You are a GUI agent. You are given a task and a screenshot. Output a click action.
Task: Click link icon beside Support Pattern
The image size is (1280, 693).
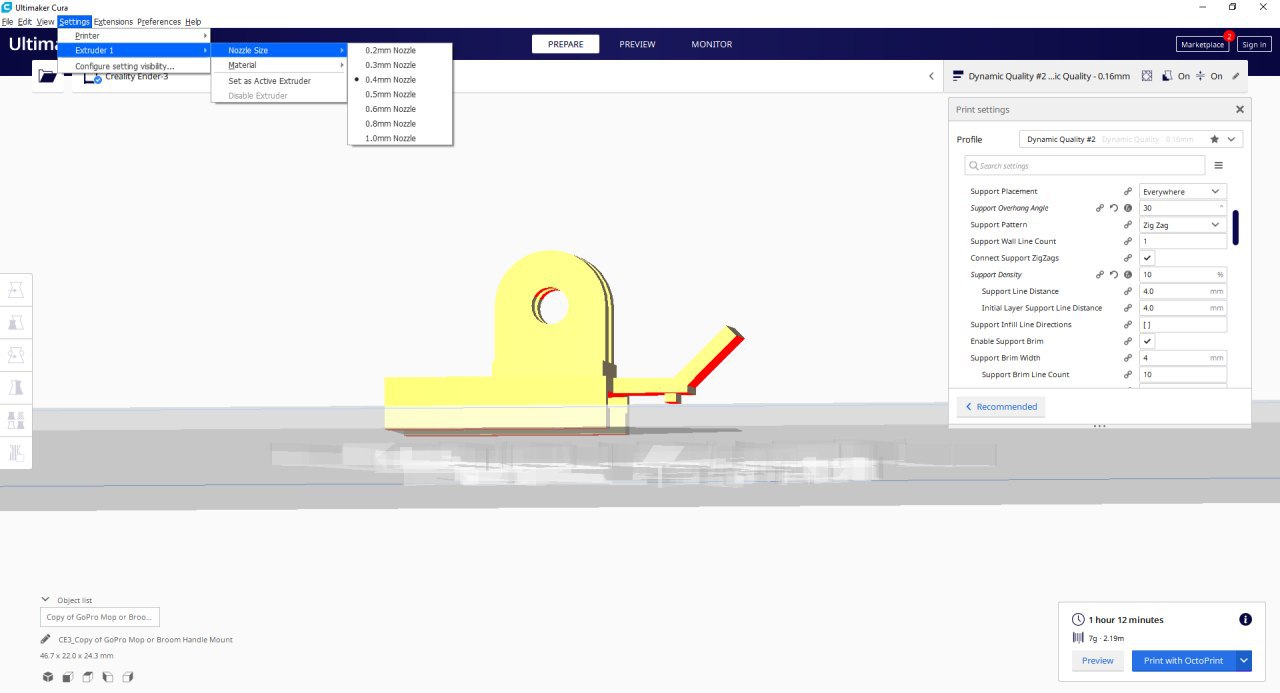coord(1127,225)
